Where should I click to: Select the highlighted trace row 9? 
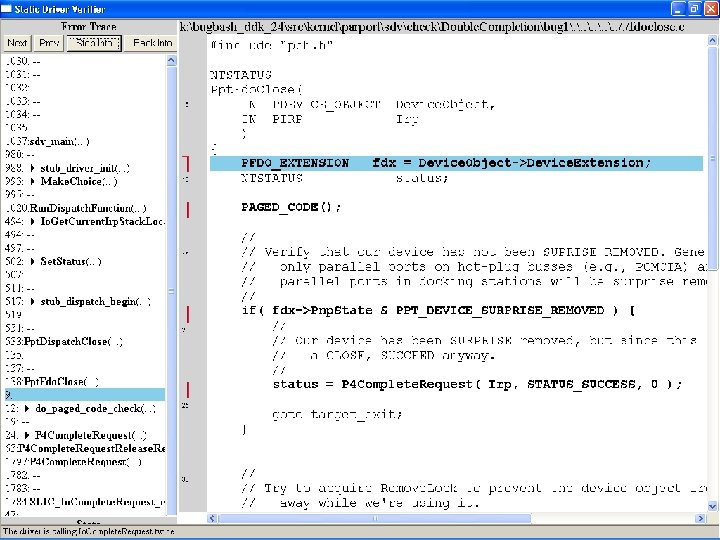pyautogui.click(x=85, y=395)
